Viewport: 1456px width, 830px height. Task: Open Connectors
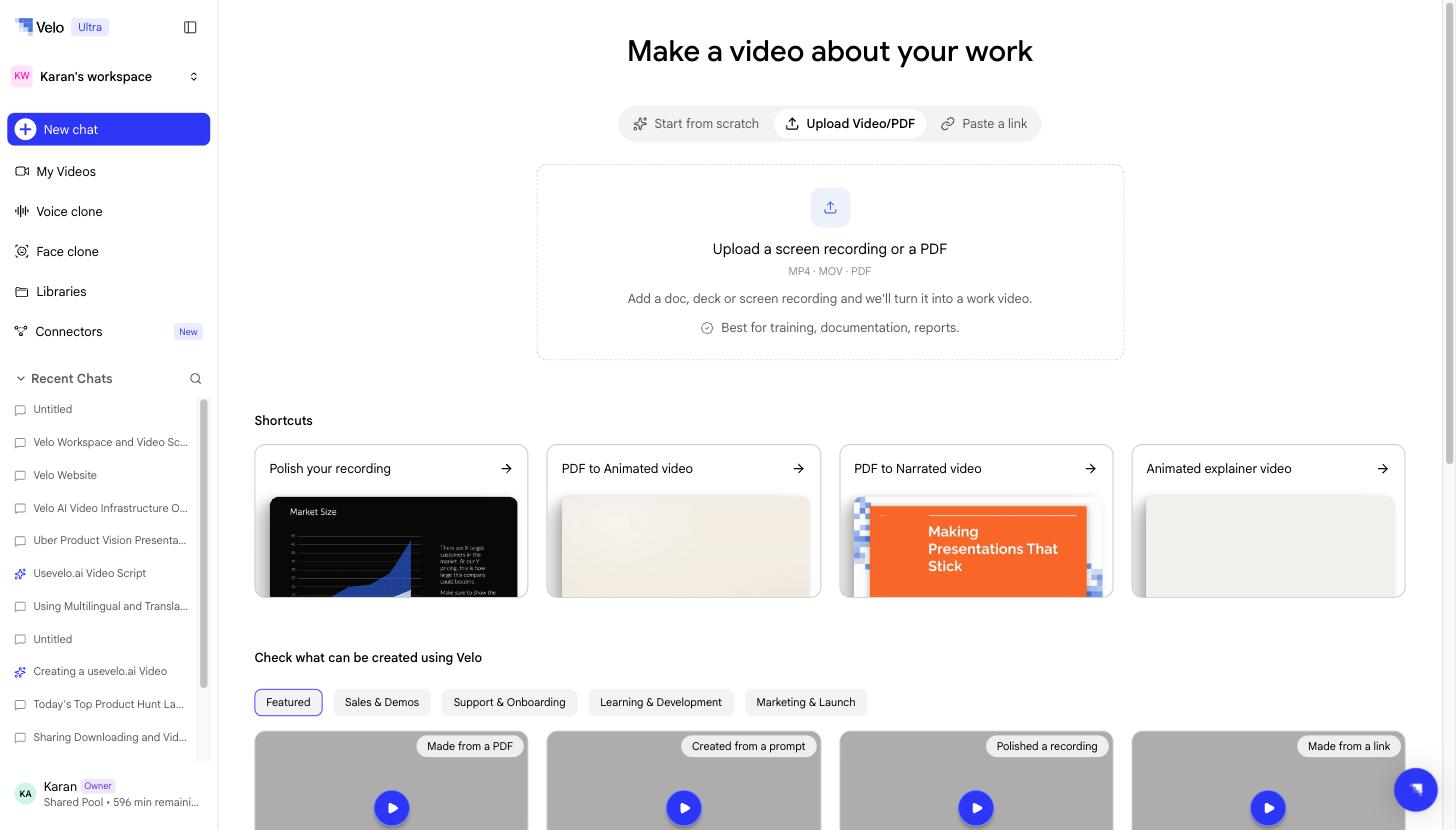coord(109,331)
